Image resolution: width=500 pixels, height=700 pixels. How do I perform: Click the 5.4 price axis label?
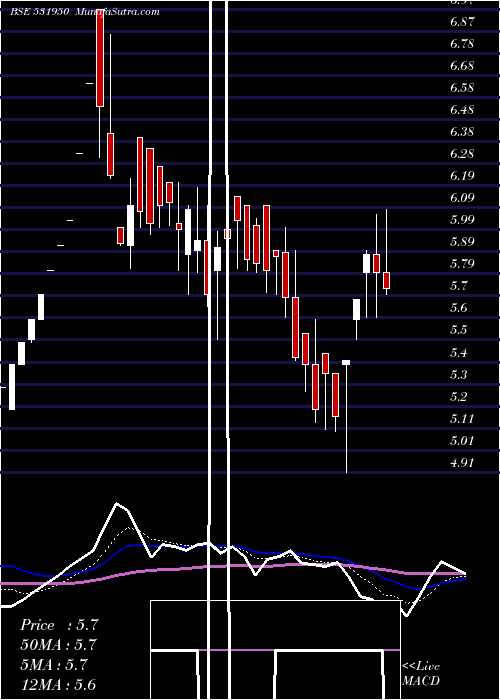coord(459,352)
